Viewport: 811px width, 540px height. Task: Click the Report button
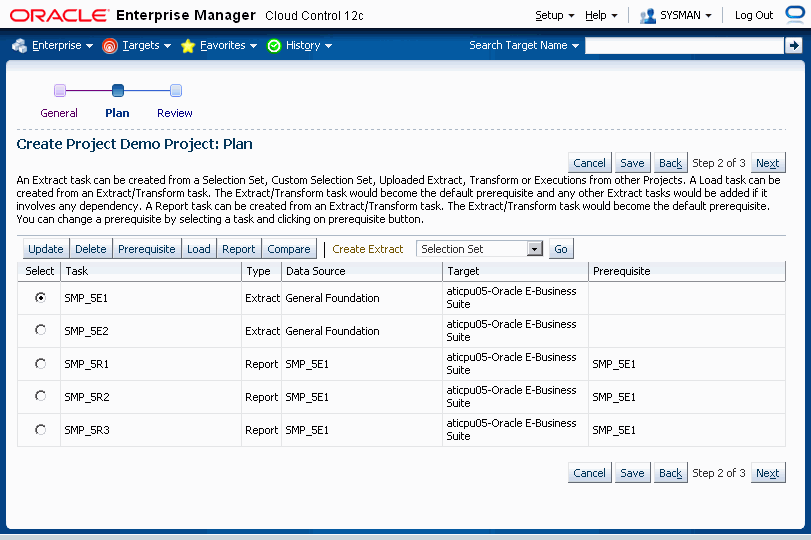[x=238, y=249]
